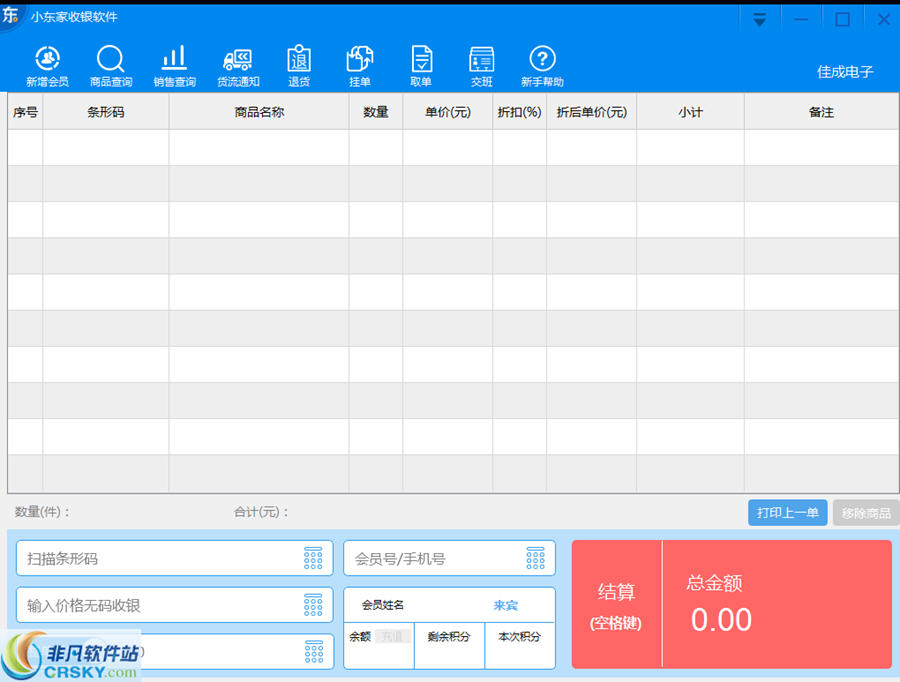The height and width of the screenshot is (682, 900).
Task: Open keypad icon in 会员号/手机号 field
Action: pyautogui.click(x=536, y=558)
